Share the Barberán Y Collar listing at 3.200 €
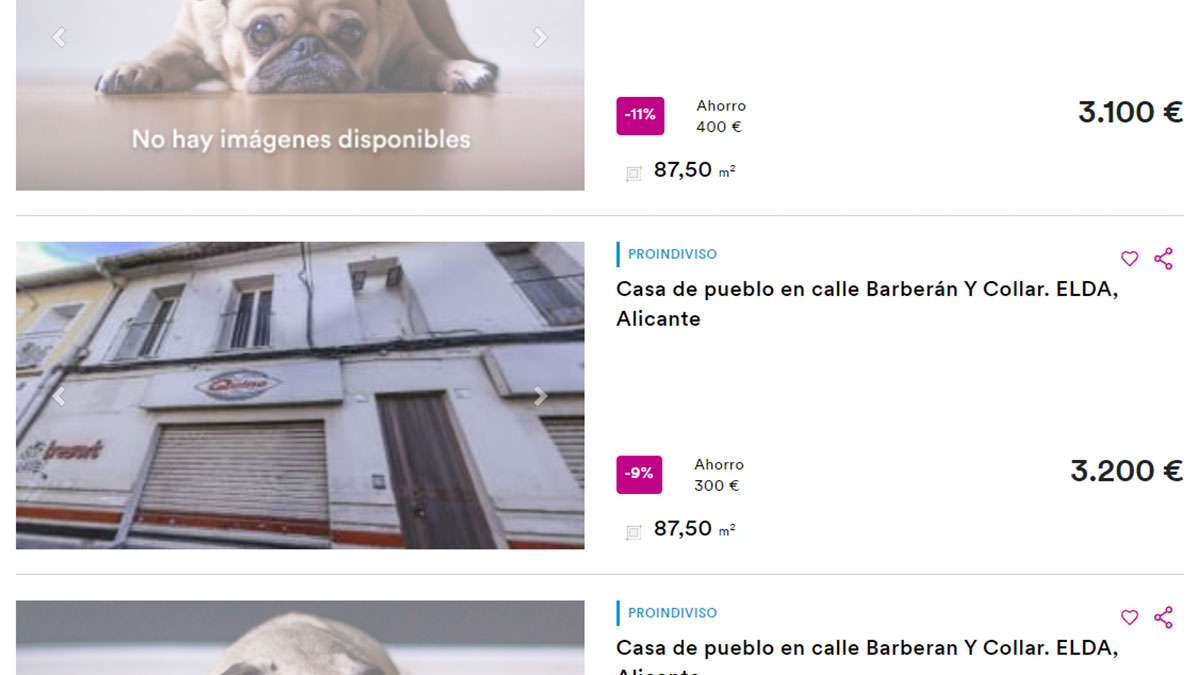The width and height of the screenshot is (1200, 675). coord(1163,259)
